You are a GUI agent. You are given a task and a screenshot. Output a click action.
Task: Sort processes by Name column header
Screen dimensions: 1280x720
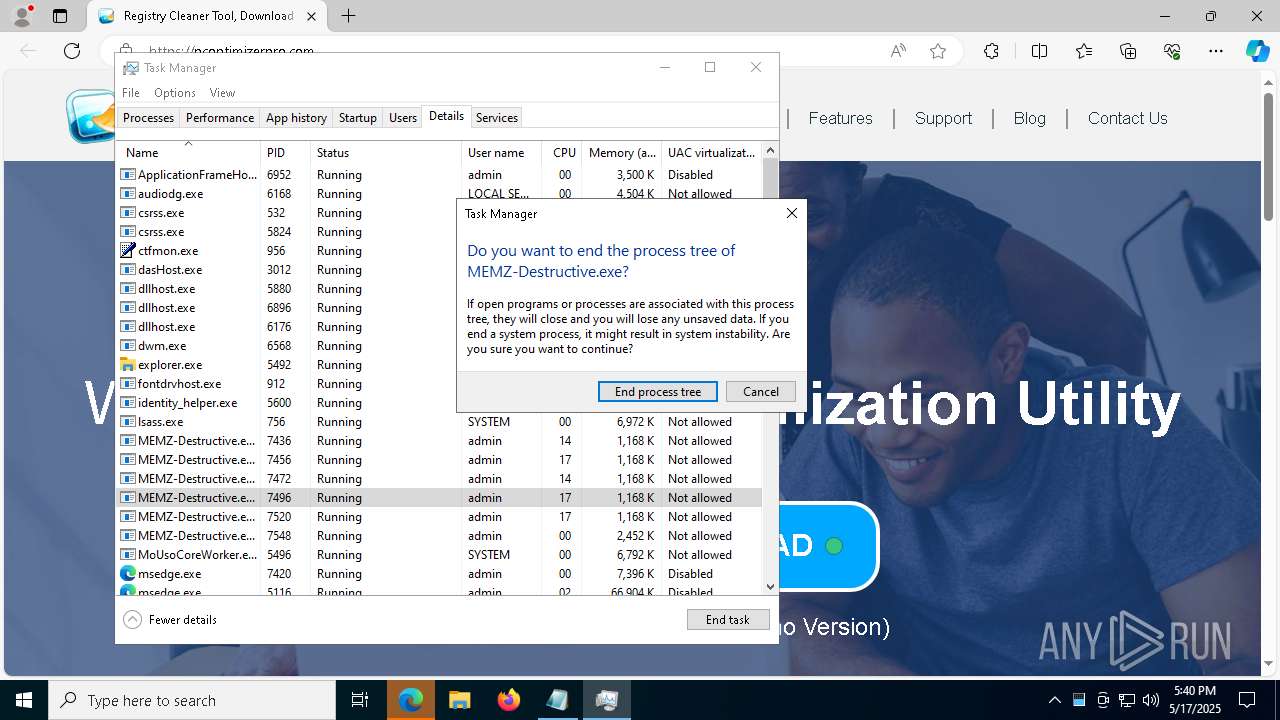[188, 153]
